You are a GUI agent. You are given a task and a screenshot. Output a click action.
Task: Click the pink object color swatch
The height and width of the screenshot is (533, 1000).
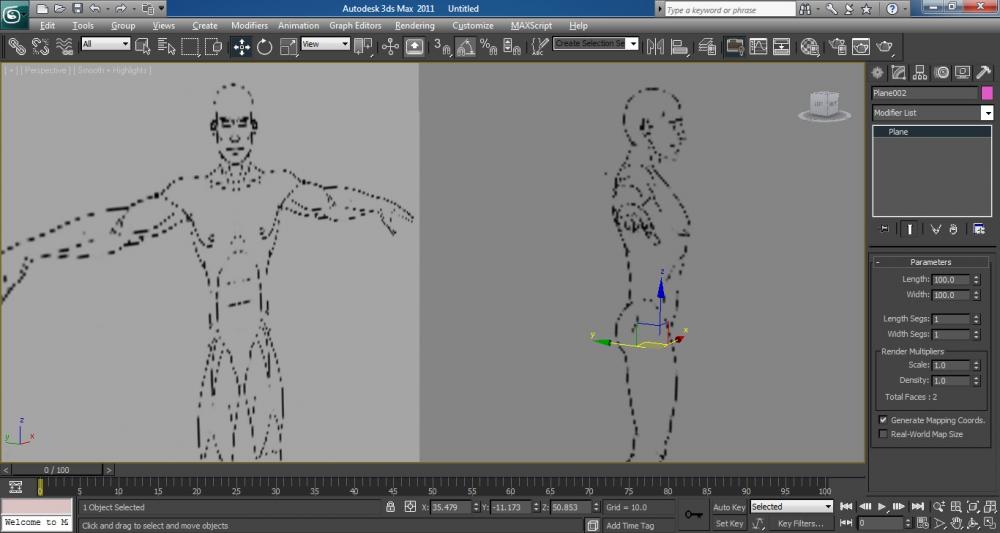[x=987, y=93]
